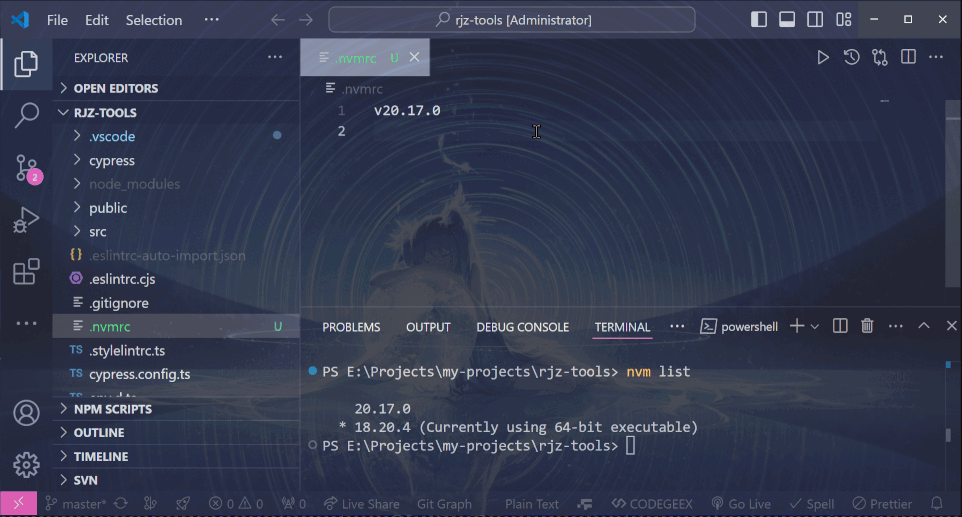The height and width of the screenshot is (517, 962).
Task: Toggle CODEGEEX in status bar
Action: pos(652,504)
